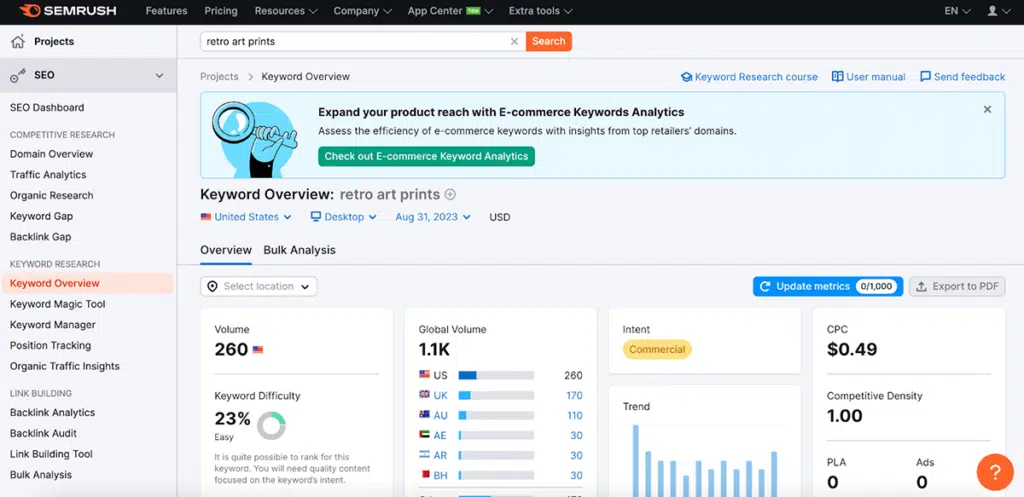This screenshot has height=497, width=1024.
Task: Click the user account icon
Action: click(993, 11)
